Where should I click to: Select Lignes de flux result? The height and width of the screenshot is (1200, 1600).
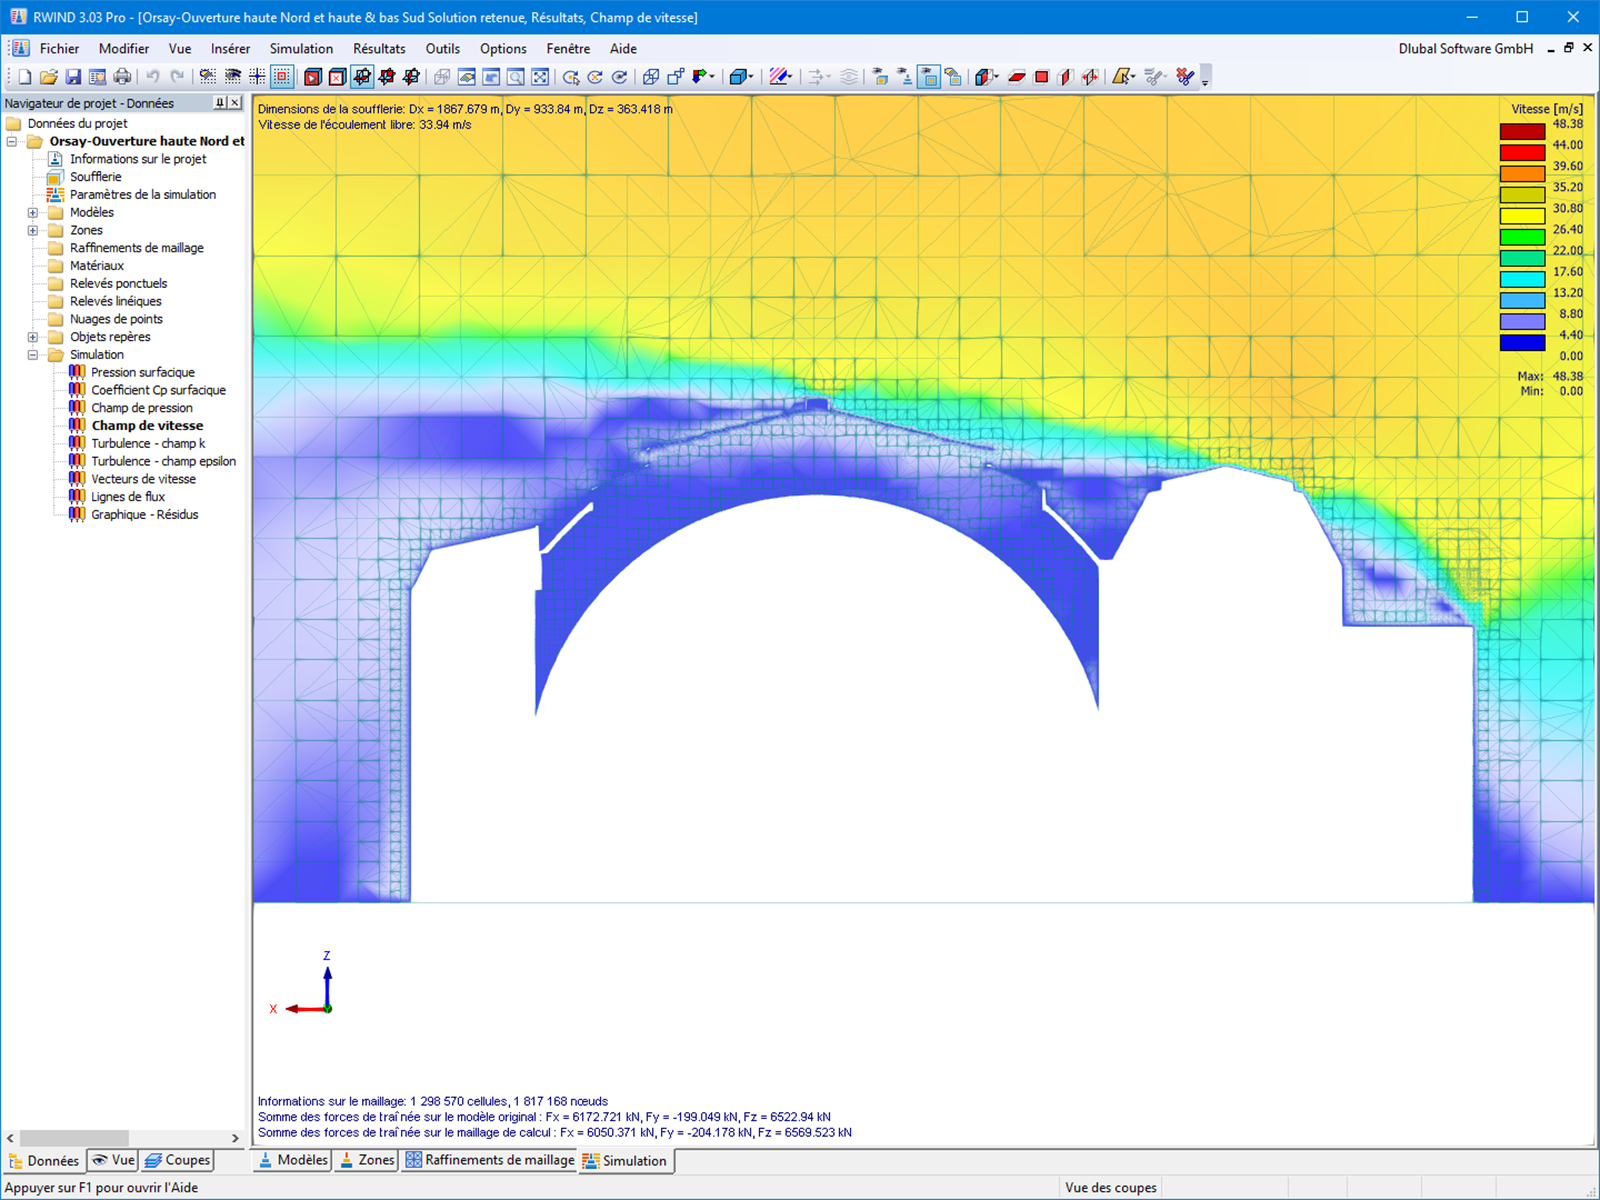pos(128,497)
